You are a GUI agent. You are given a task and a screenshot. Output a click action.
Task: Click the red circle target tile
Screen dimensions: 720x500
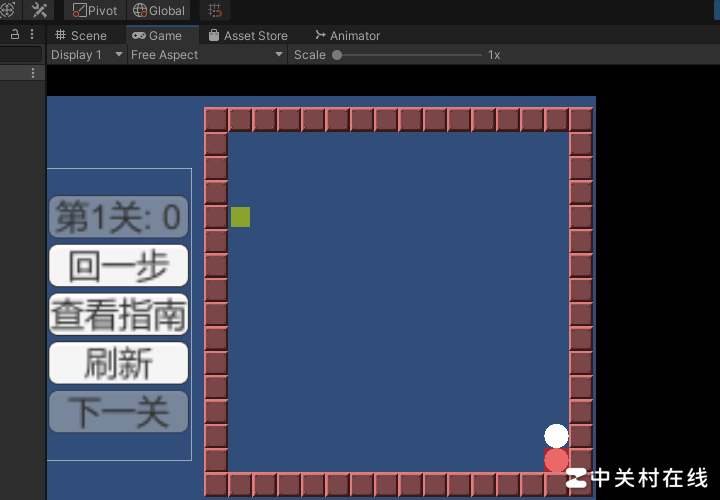(556, 460)
